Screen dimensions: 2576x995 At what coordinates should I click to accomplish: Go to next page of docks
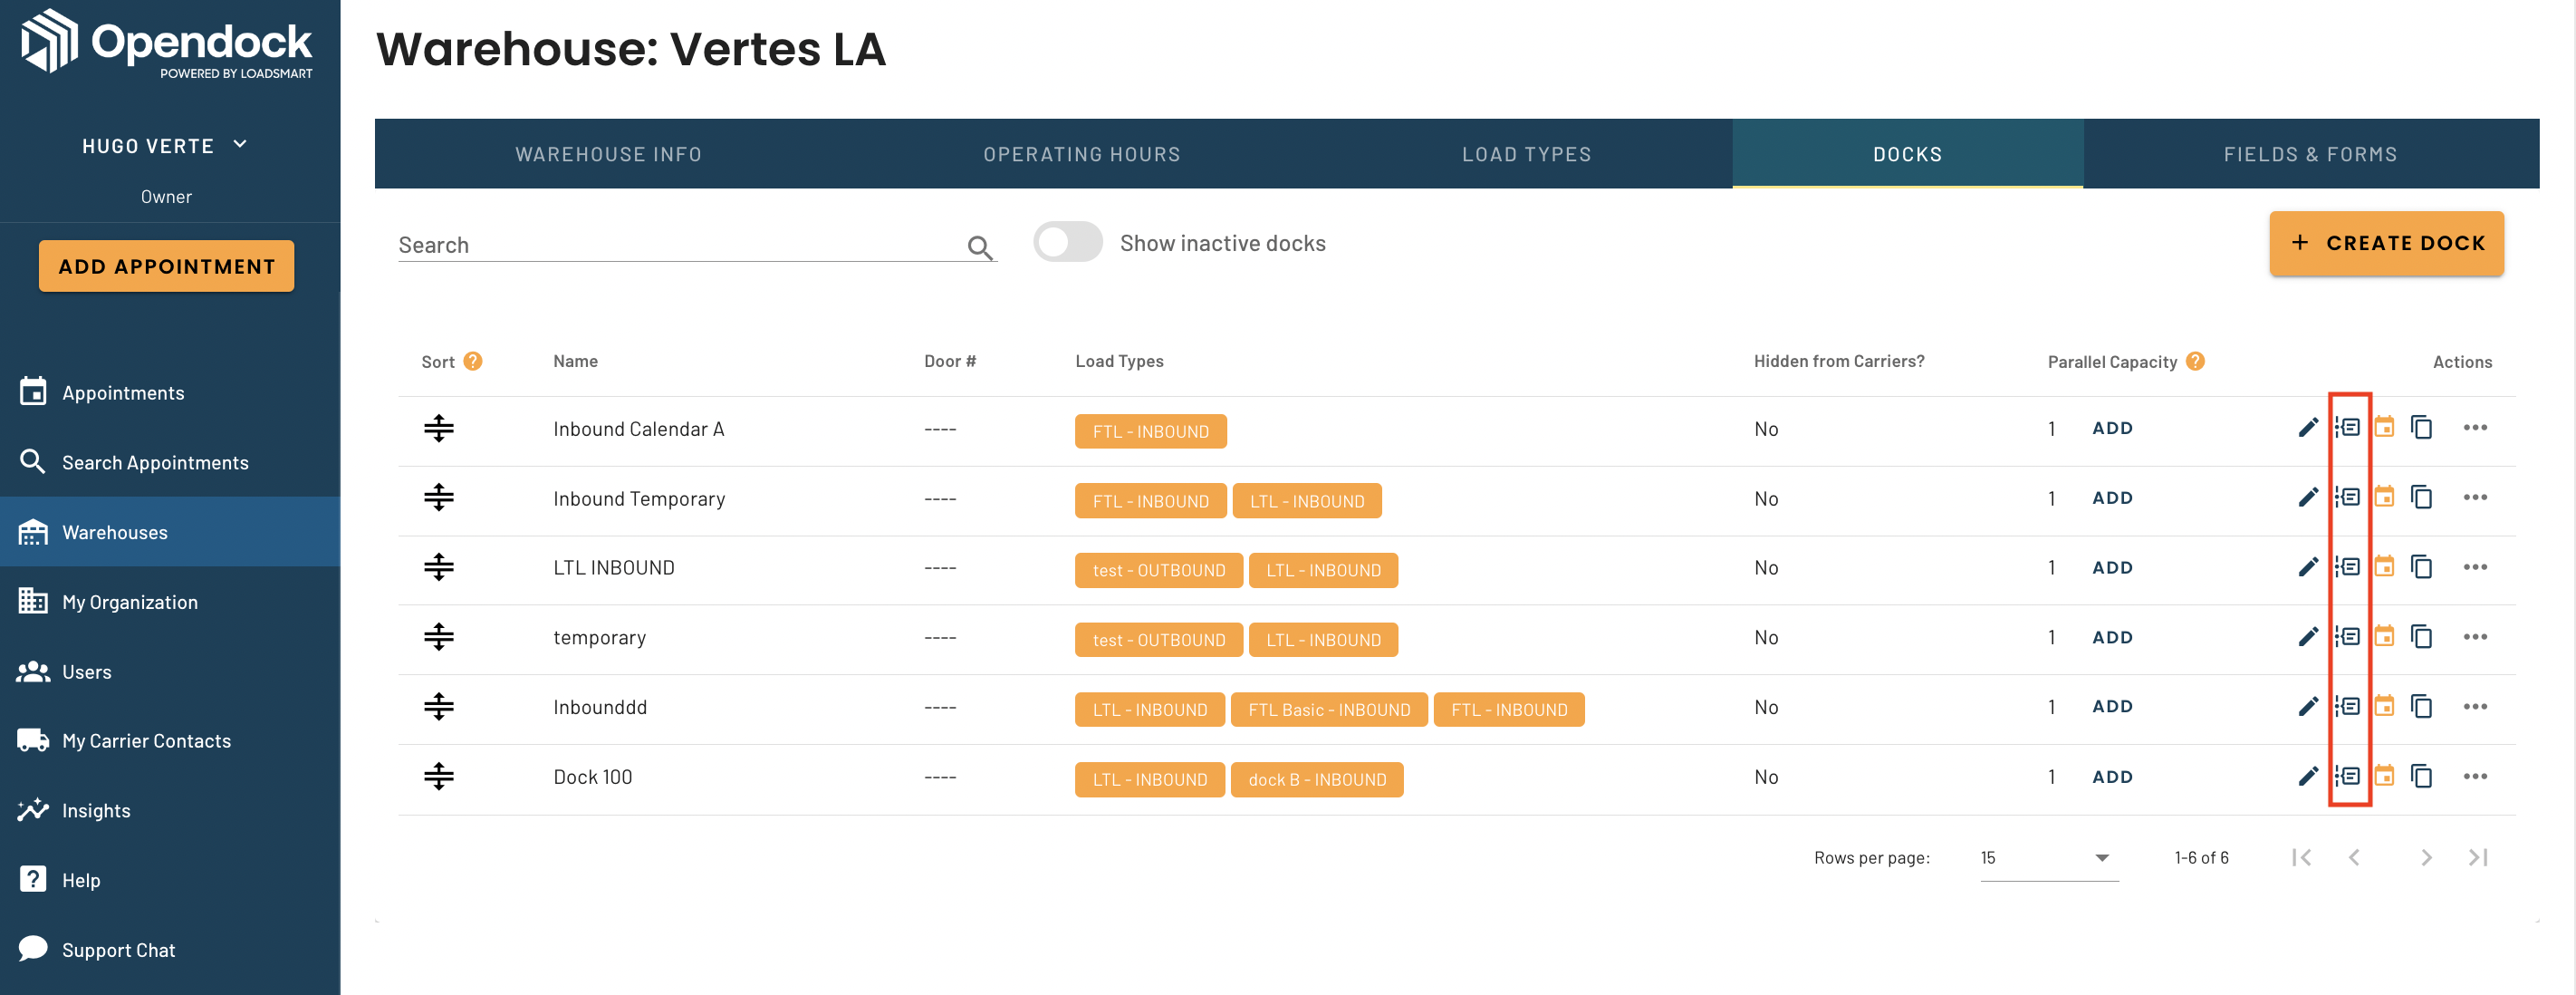coord(2425,858)
